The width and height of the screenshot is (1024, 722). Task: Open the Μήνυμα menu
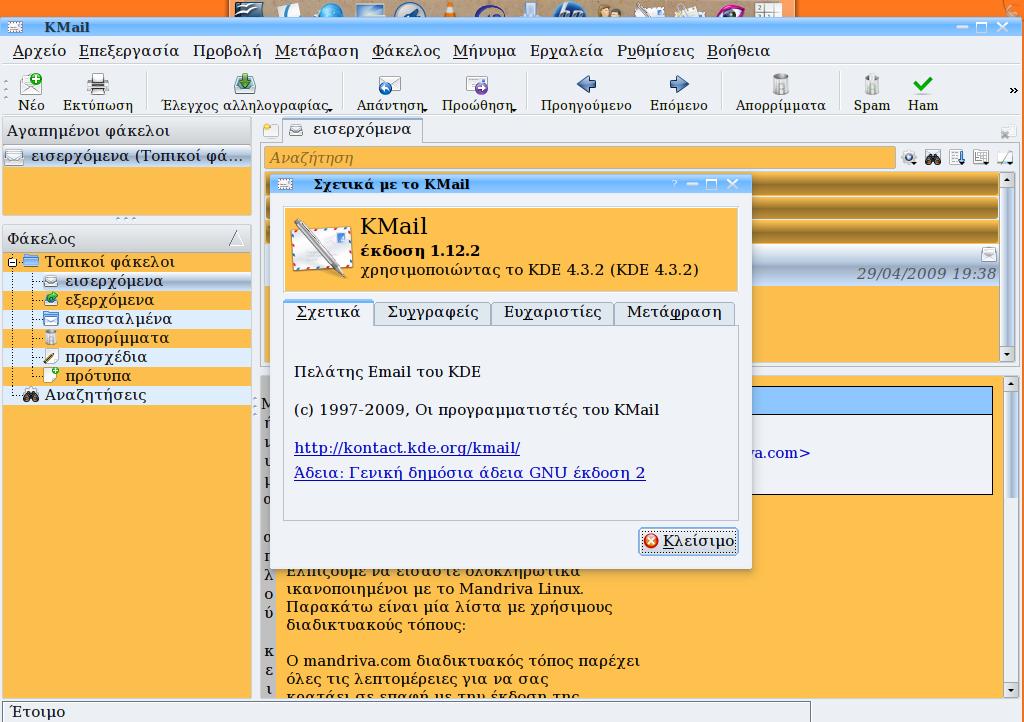(484, 51)
